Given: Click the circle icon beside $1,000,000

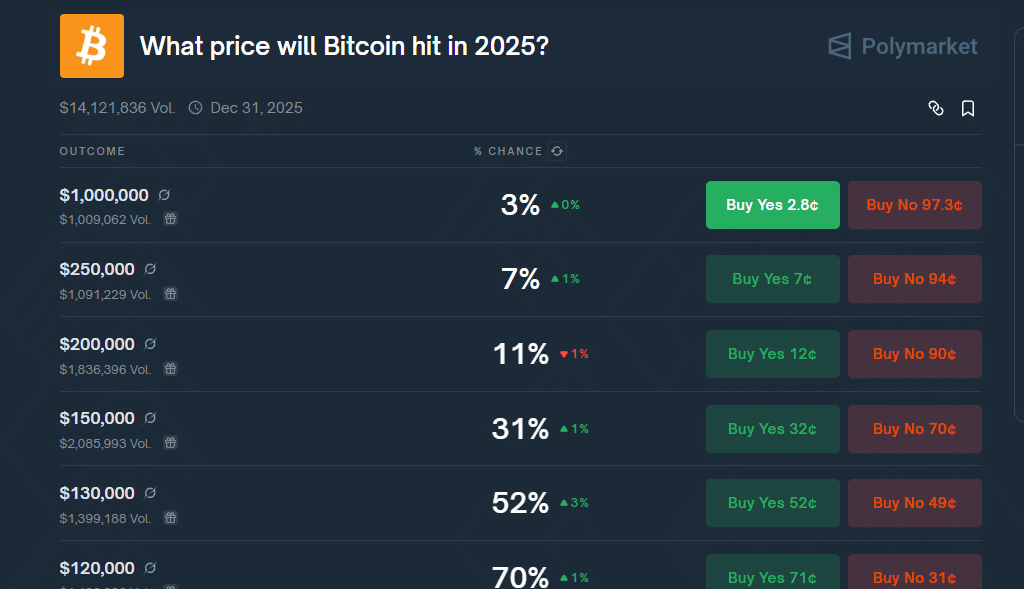Looking at the screenshot, I should (x=164, y=195).
